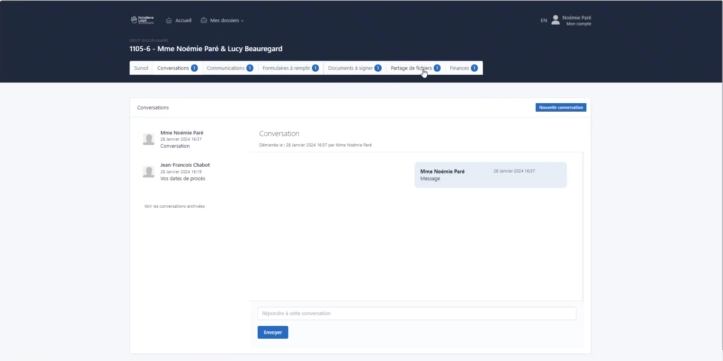Screen dimensions: 723x361
Task: Click the user account avatar icon
Action: [x=556, y=20]
